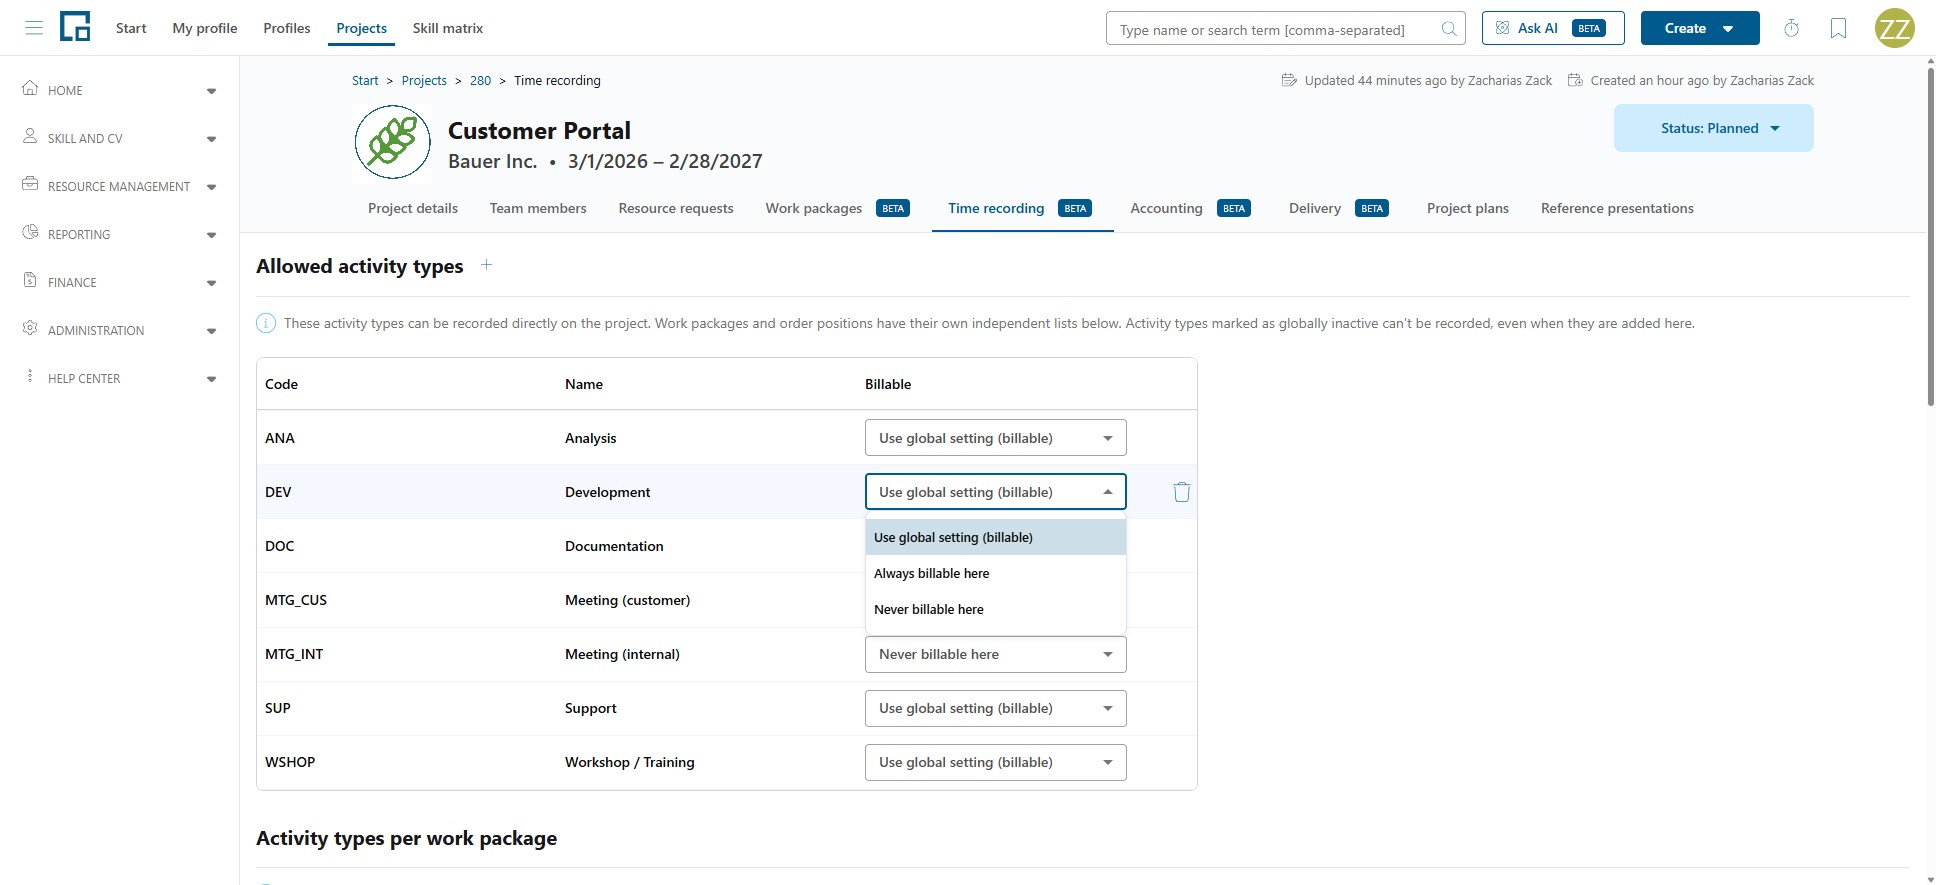Open the hamburger navigation menu

34,28
